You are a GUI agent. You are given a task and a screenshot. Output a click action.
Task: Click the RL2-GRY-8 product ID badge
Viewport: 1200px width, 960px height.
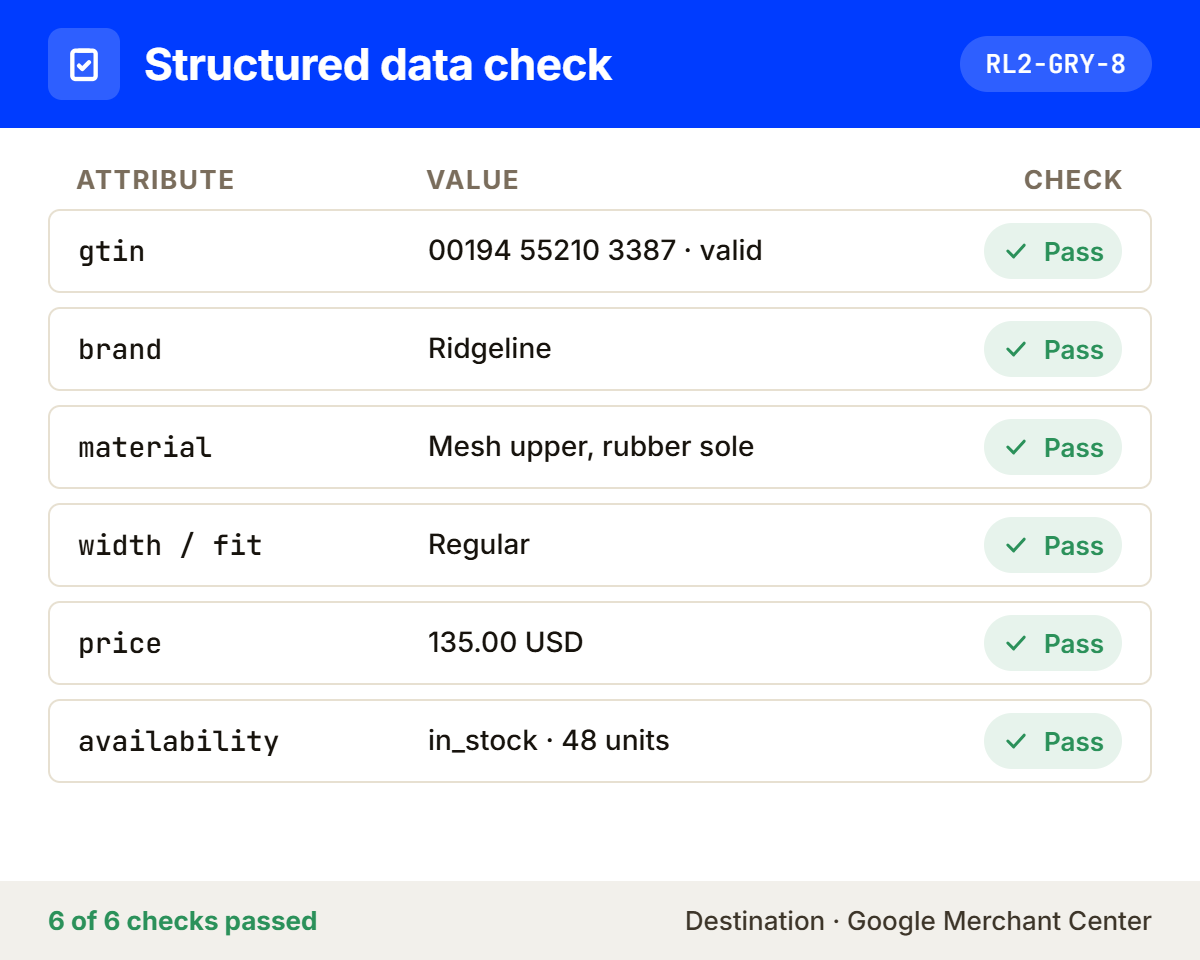point(1056,64)
